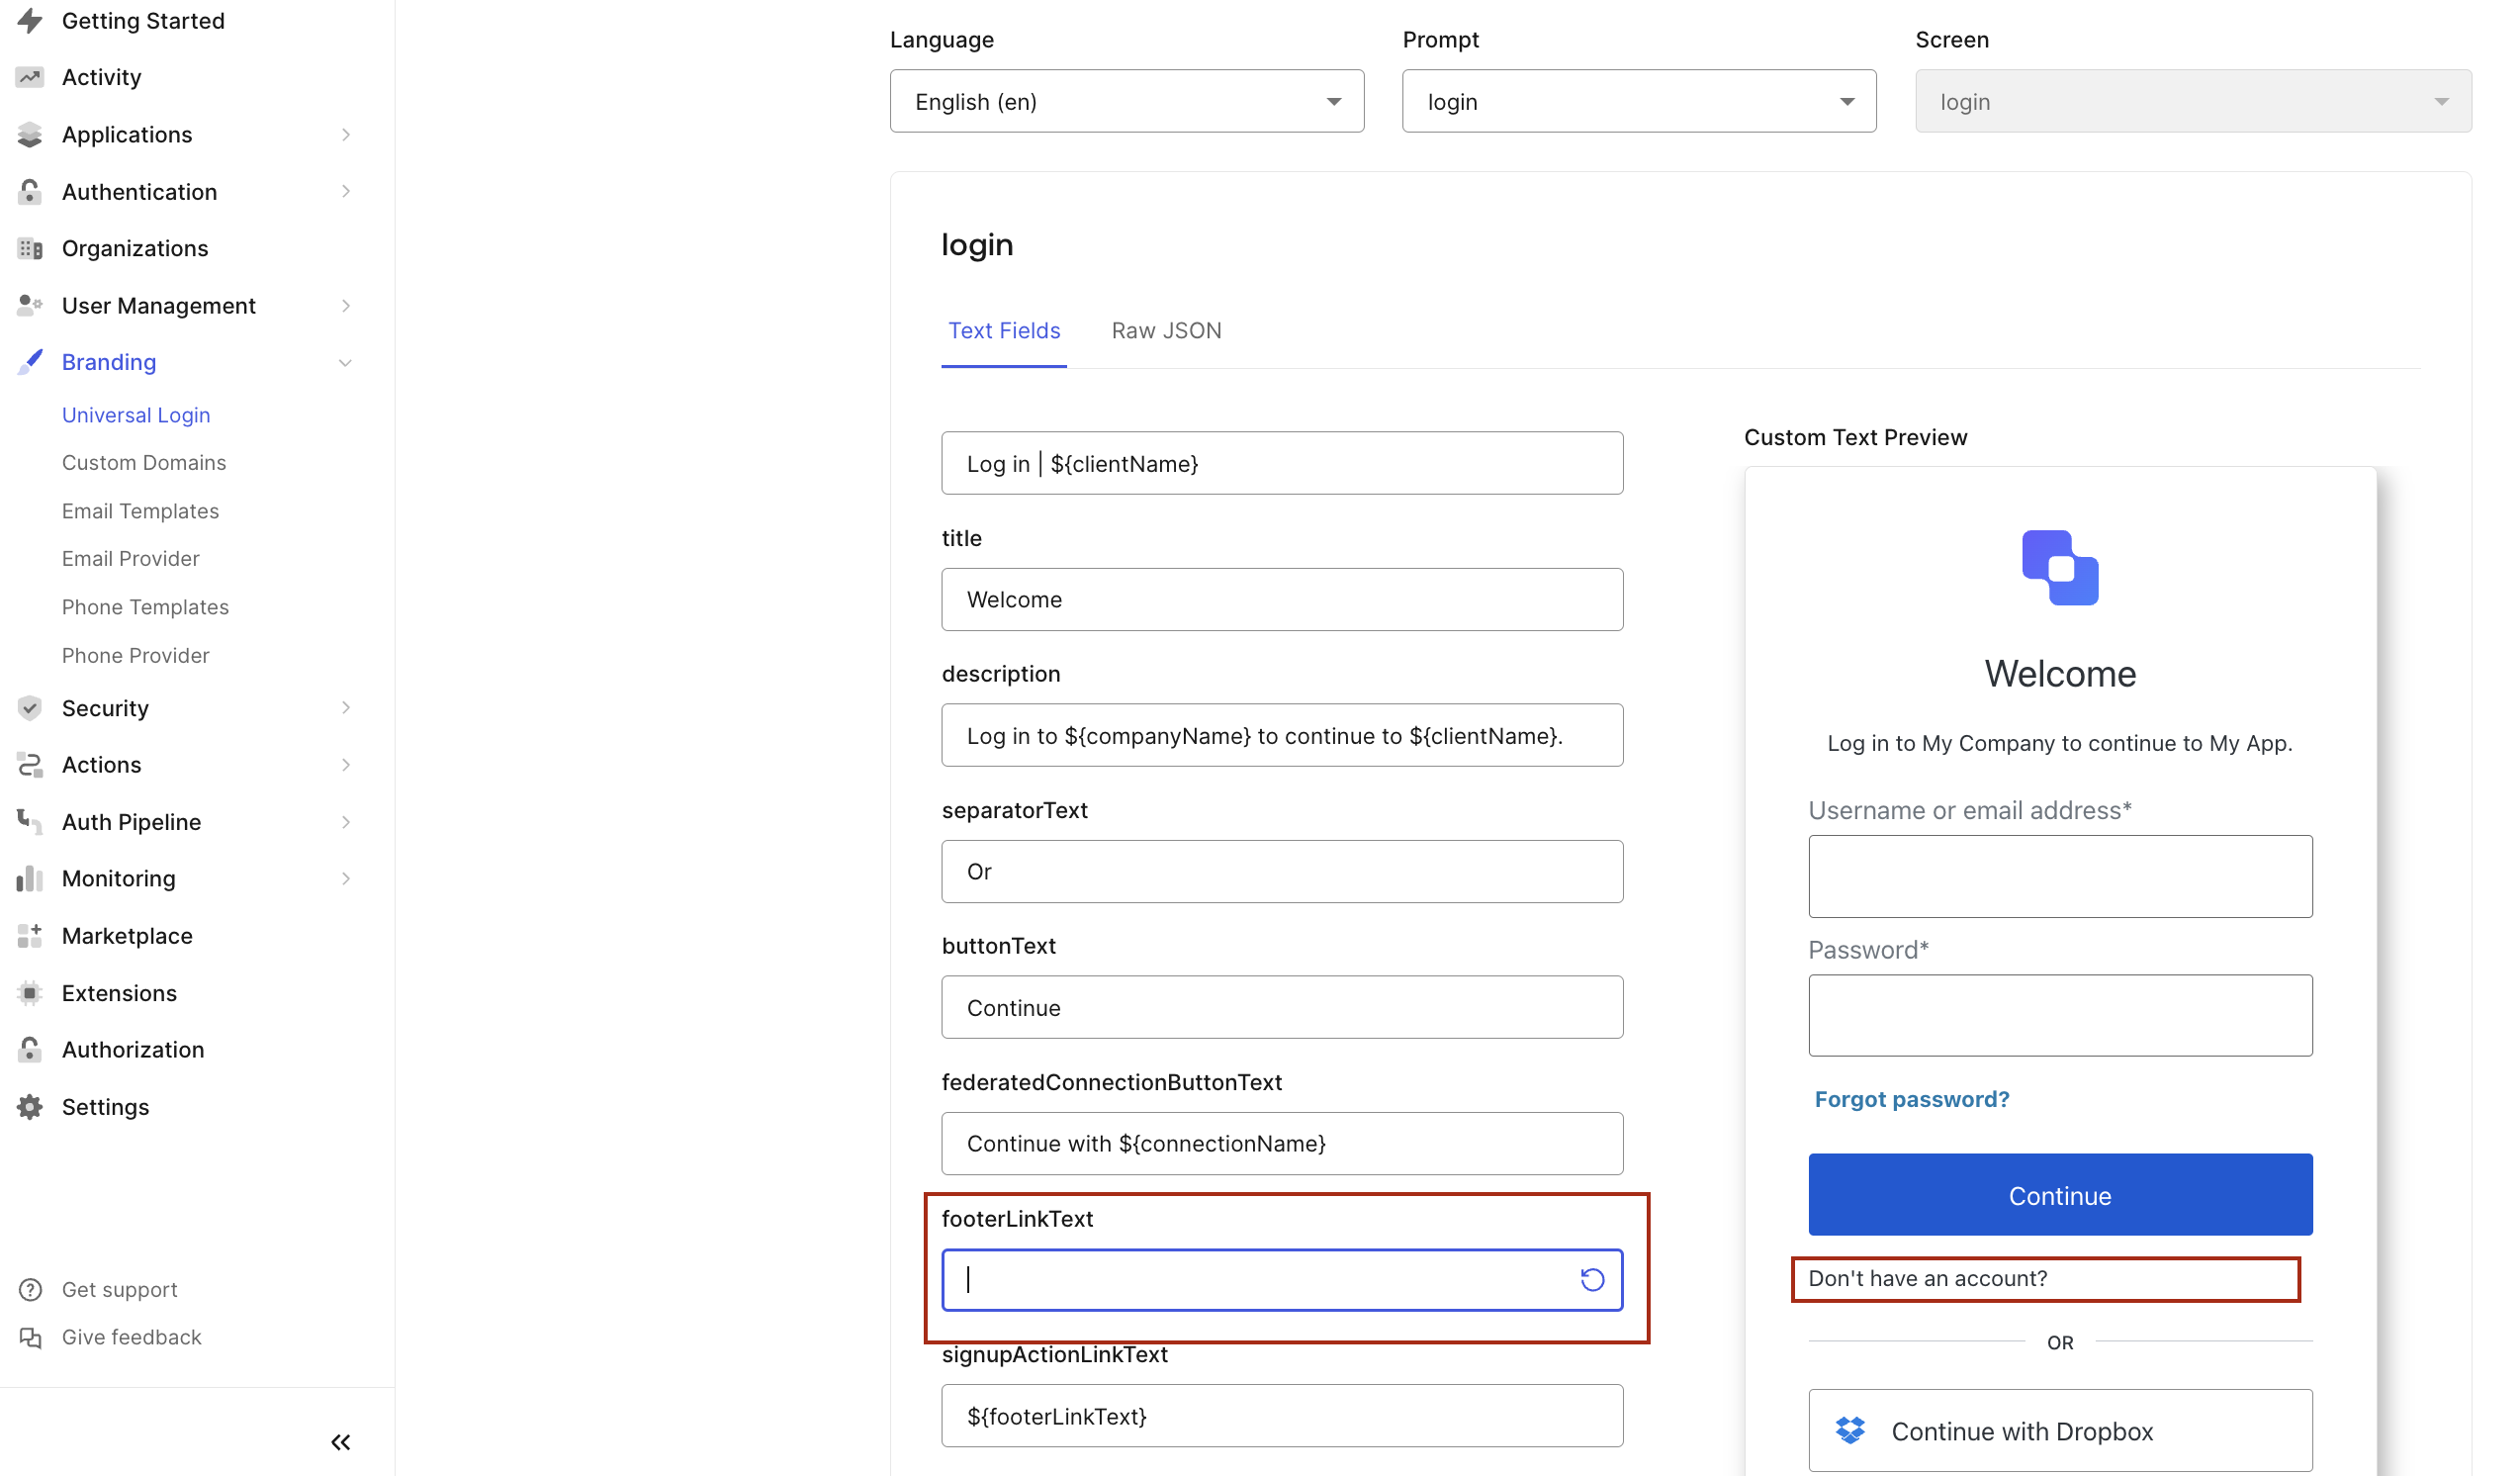Click the Forgot password? link

[1912, 1099]
